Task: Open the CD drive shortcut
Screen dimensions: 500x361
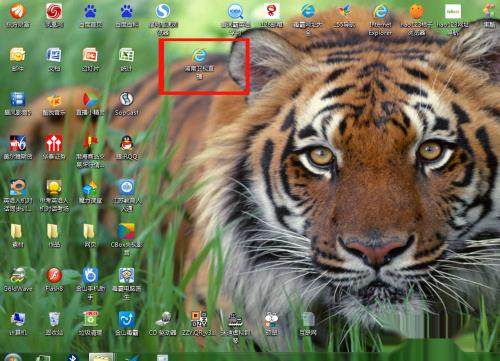Action: tap(163, 319)
